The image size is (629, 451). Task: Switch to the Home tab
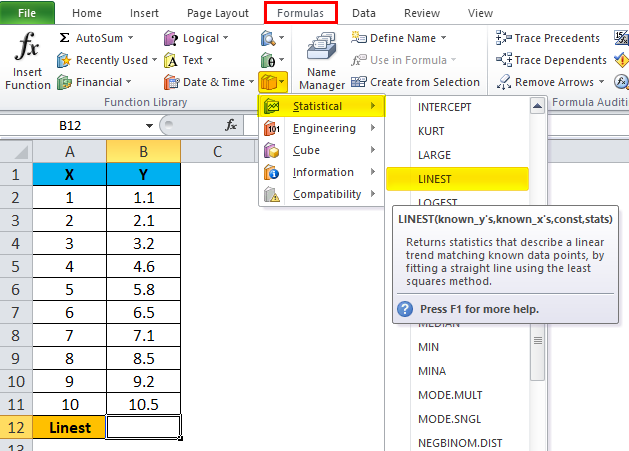pyautogui.click(x=87, y=13)
